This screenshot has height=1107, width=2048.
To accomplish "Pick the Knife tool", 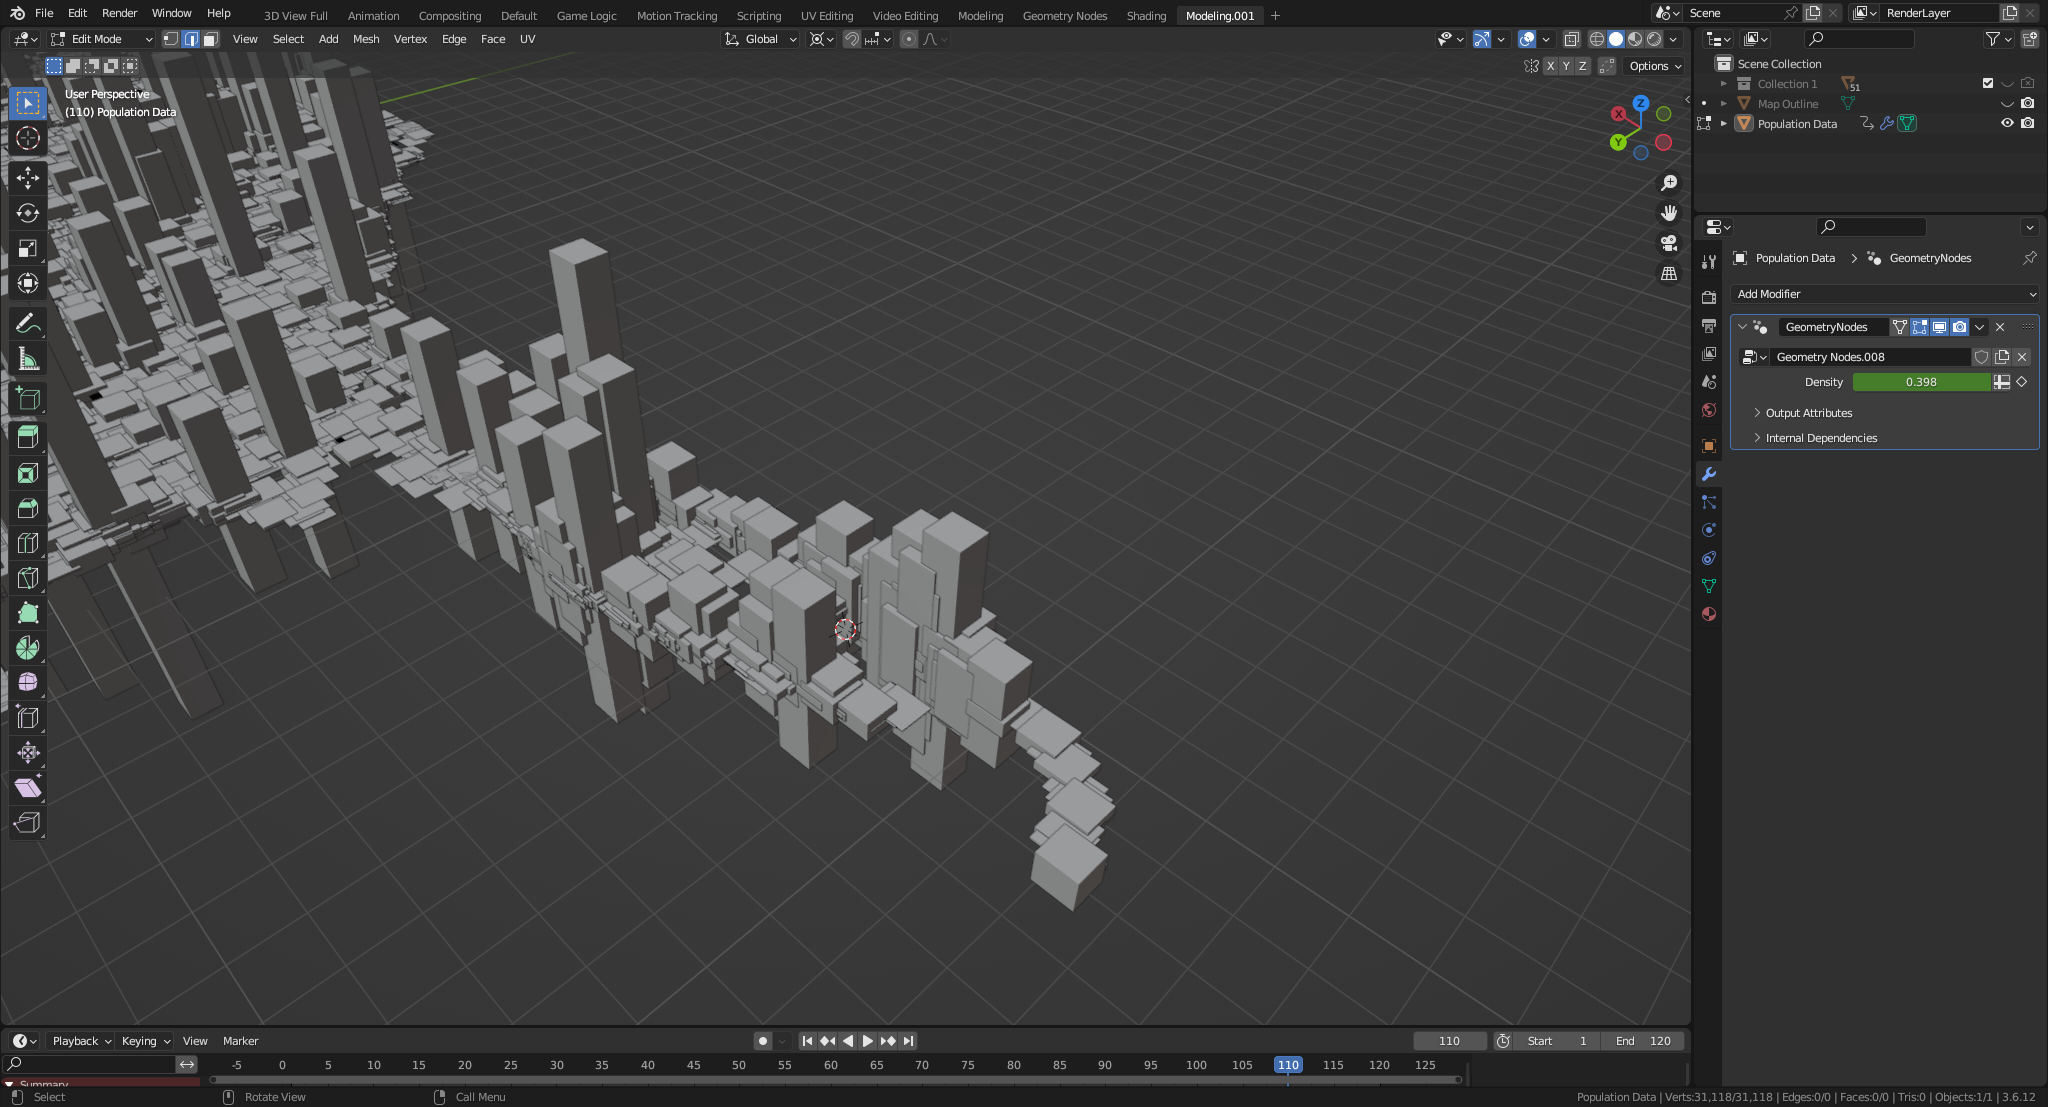I will tap(28, 578).
